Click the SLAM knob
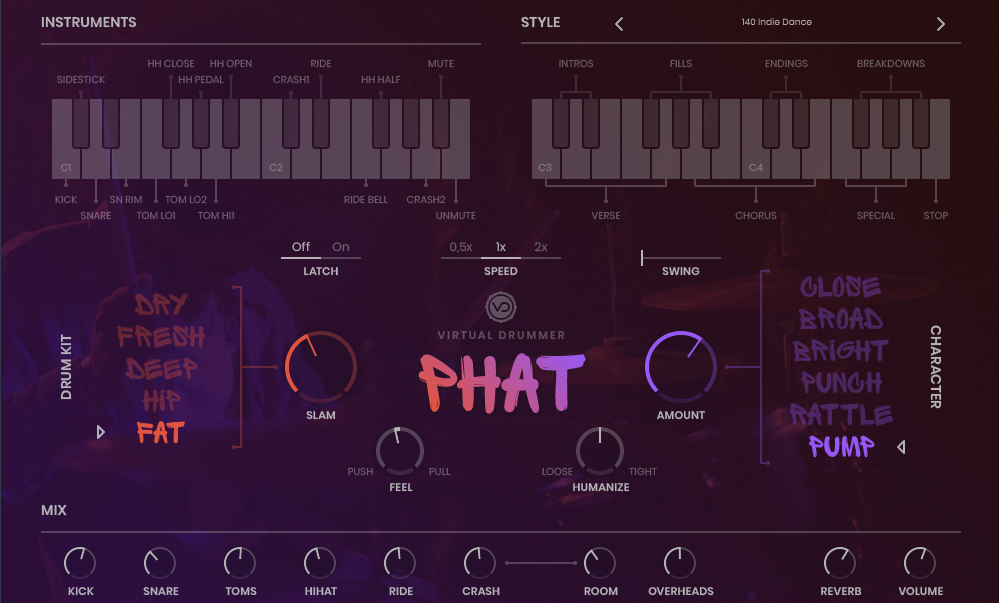Screen dimensions: 999x603 tap(320, 367)
